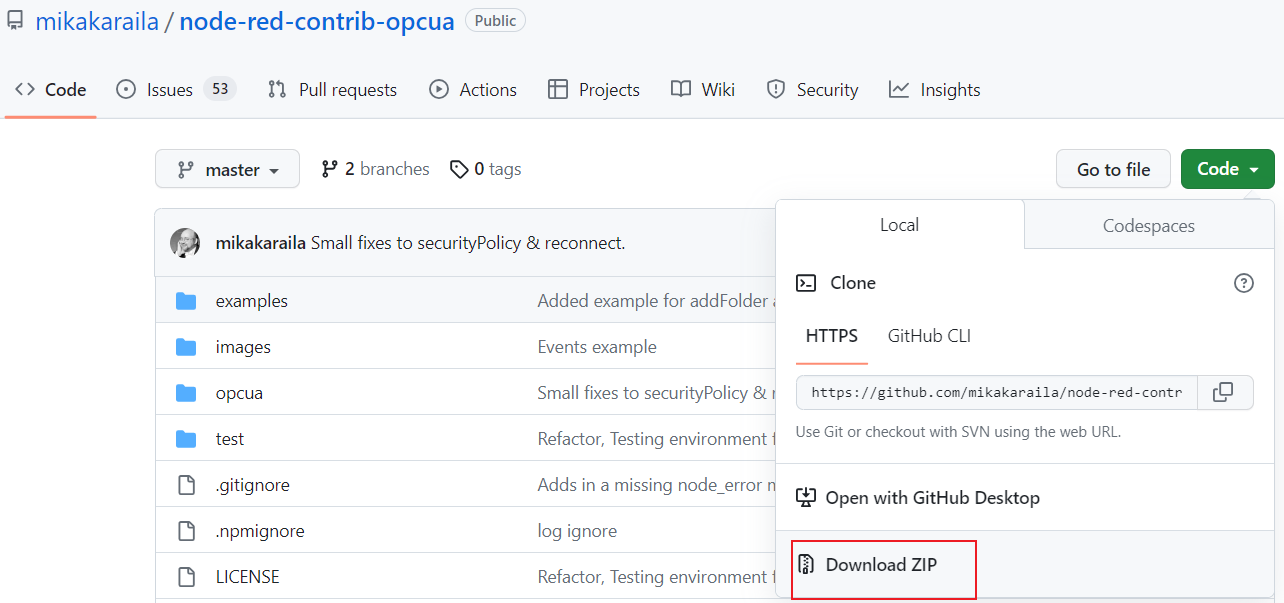This screenshot has width=1284, height=603.
Task: Copy the HTTPS clone URL to clipboard
Action: (1222, 392)
